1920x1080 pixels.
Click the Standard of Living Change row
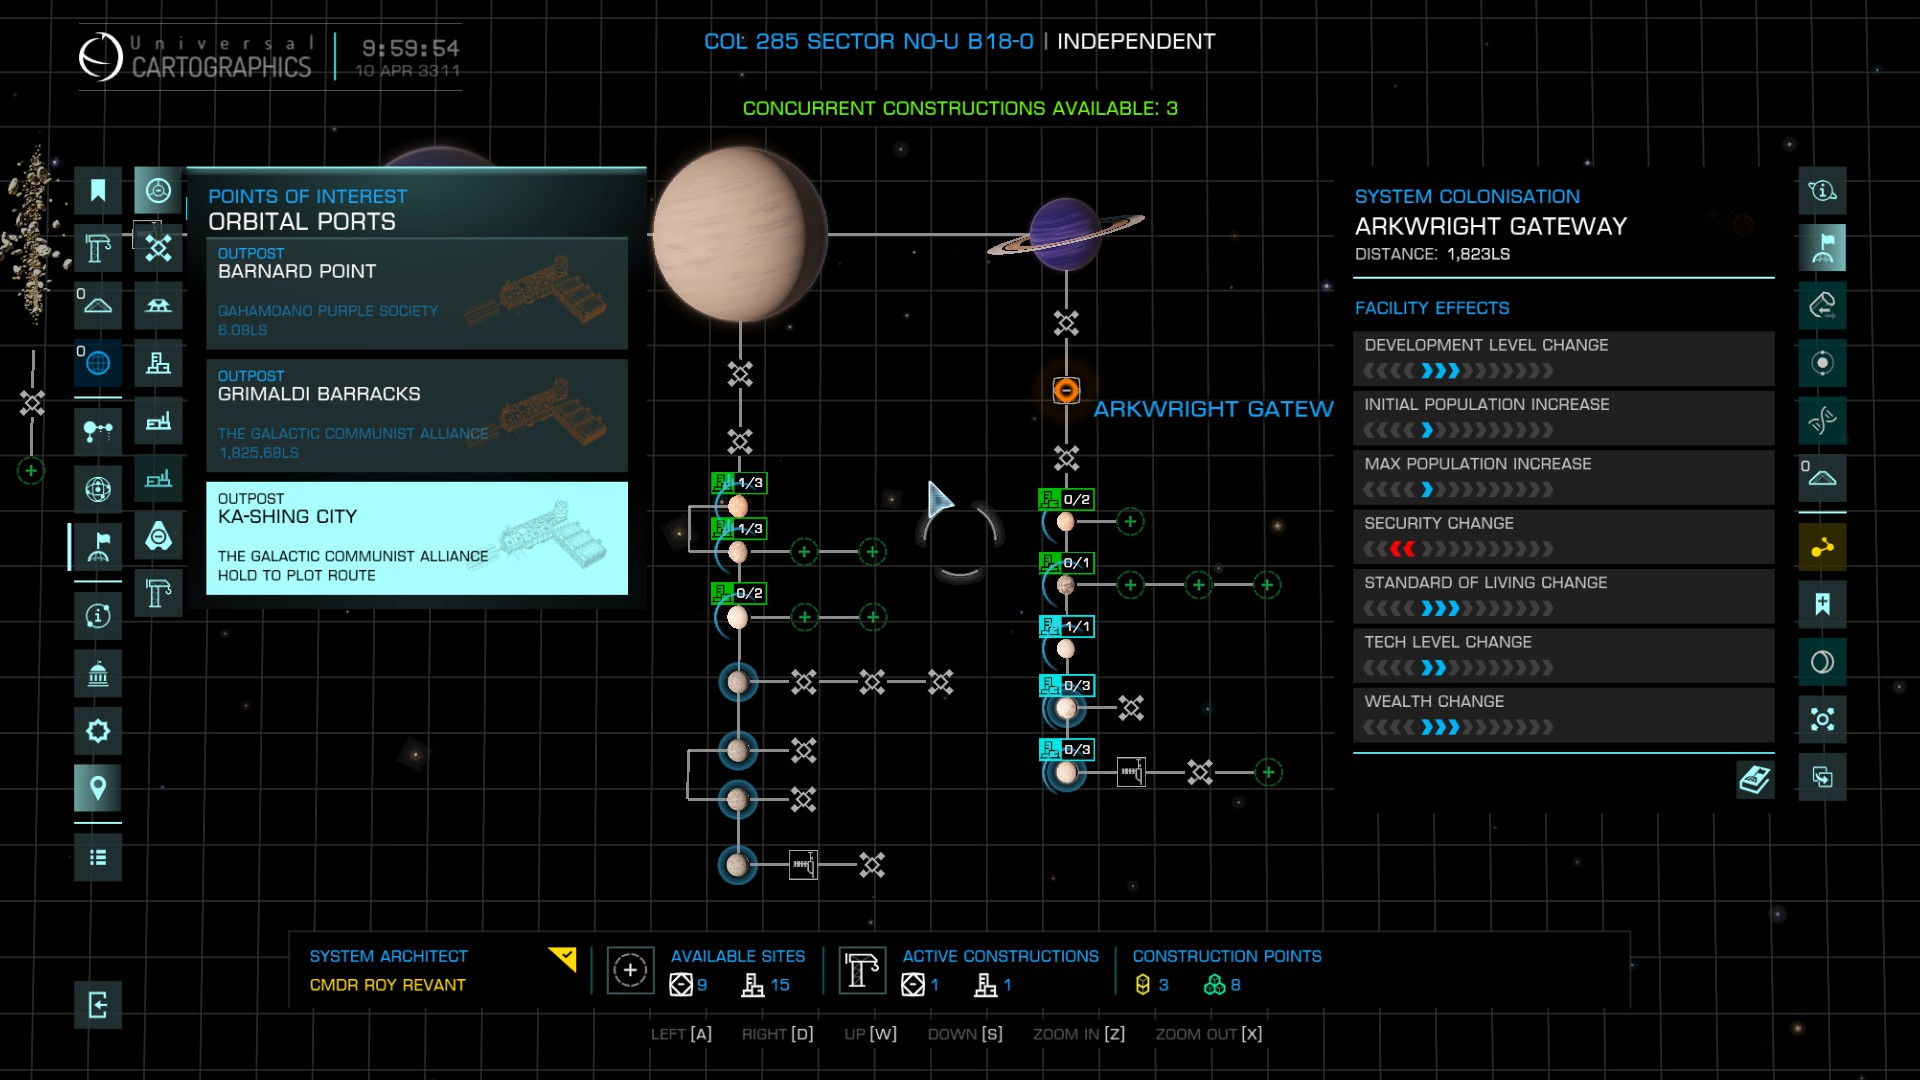click(1563, 596)
